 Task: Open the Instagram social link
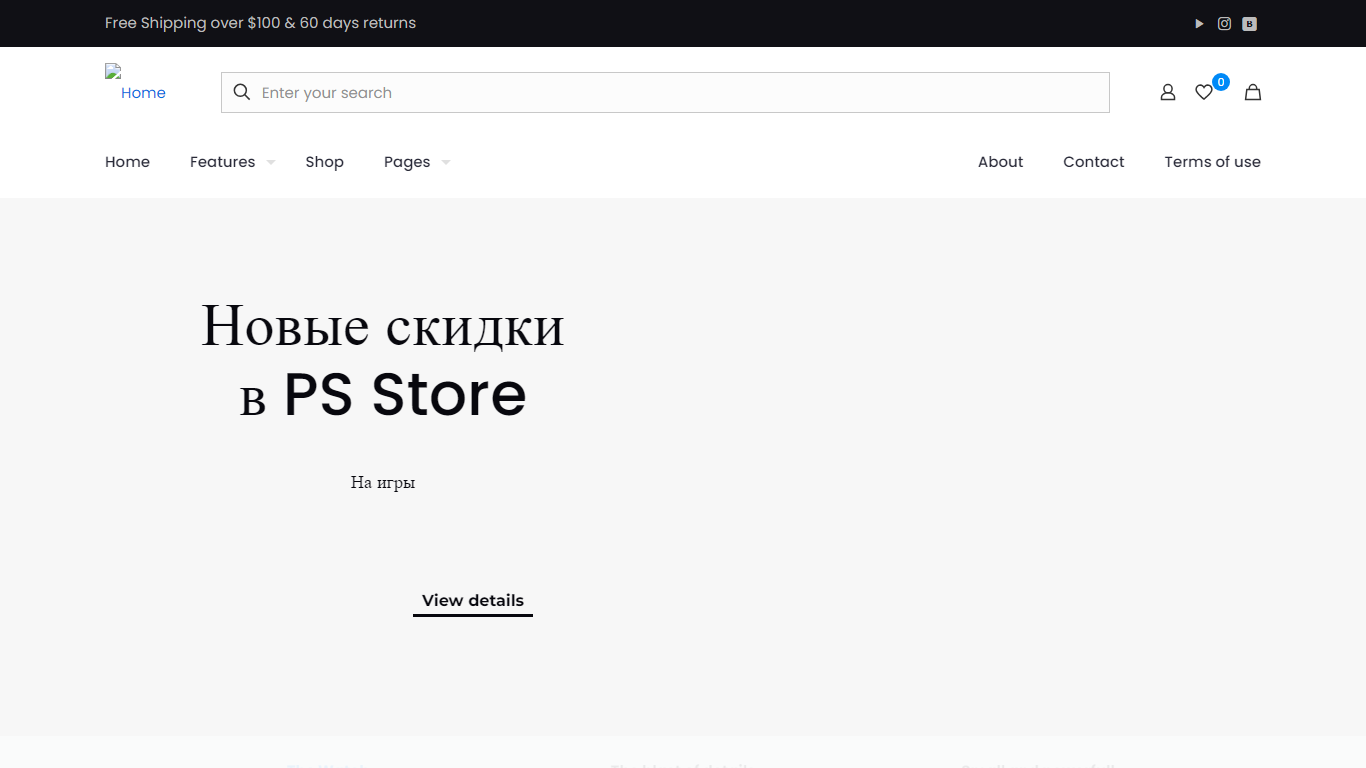click(1224, 24)
